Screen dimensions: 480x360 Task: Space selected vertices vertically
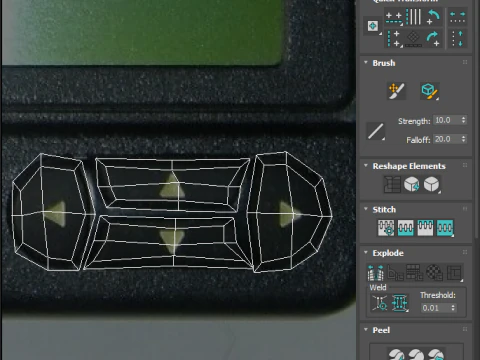tap(457, 39)
